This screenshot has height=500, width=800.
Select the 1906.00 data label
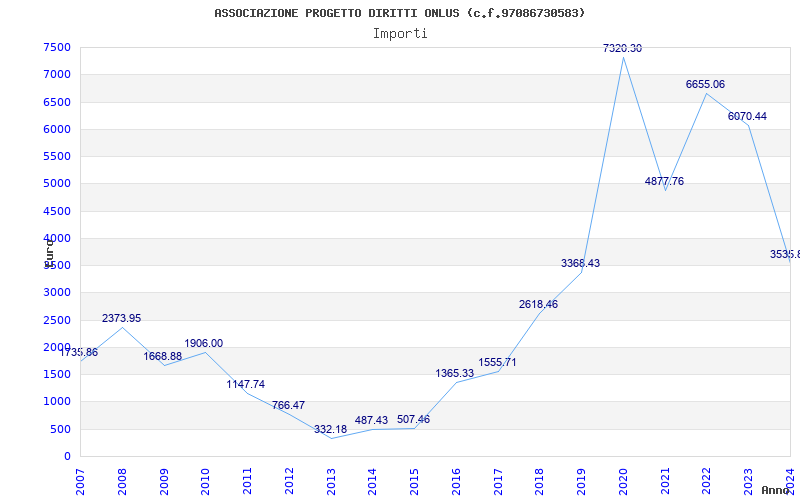coord(204,343)
